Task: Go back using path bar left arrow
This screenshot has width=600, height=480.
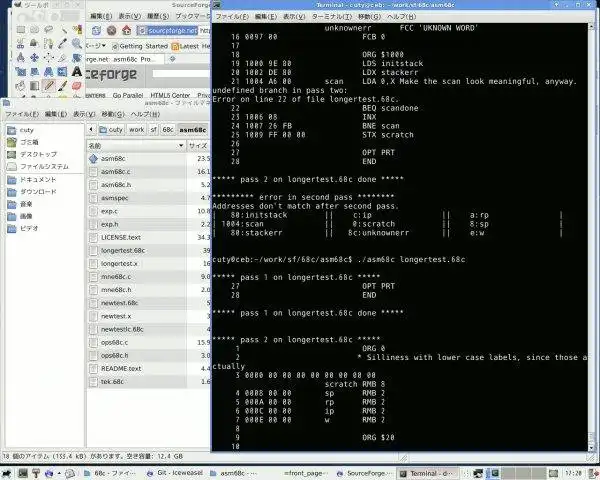Action: 91,129
